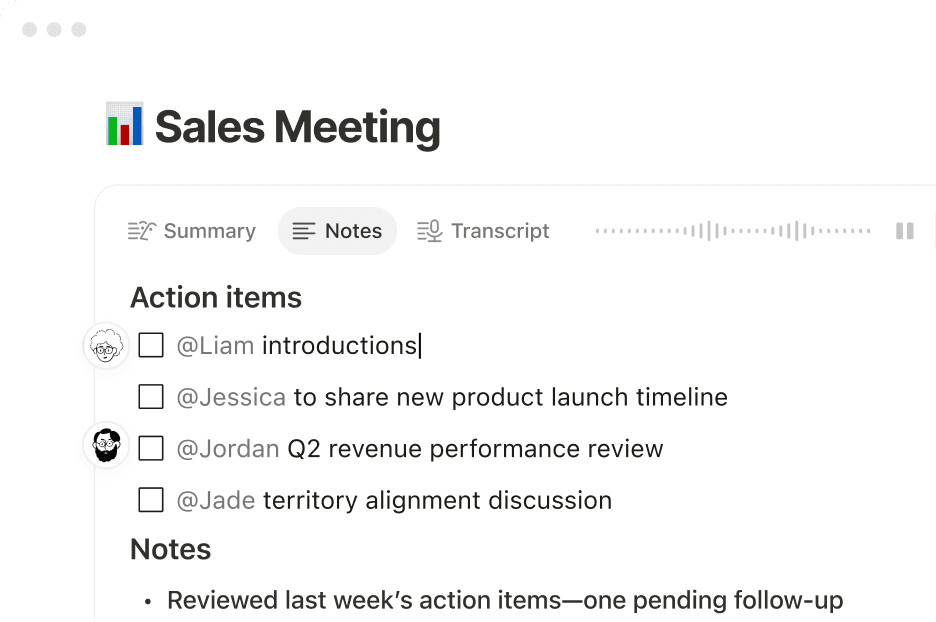Click the bar chart emoji beside Sales Meeting
This screenshot has height=622, width=936.
125,126
